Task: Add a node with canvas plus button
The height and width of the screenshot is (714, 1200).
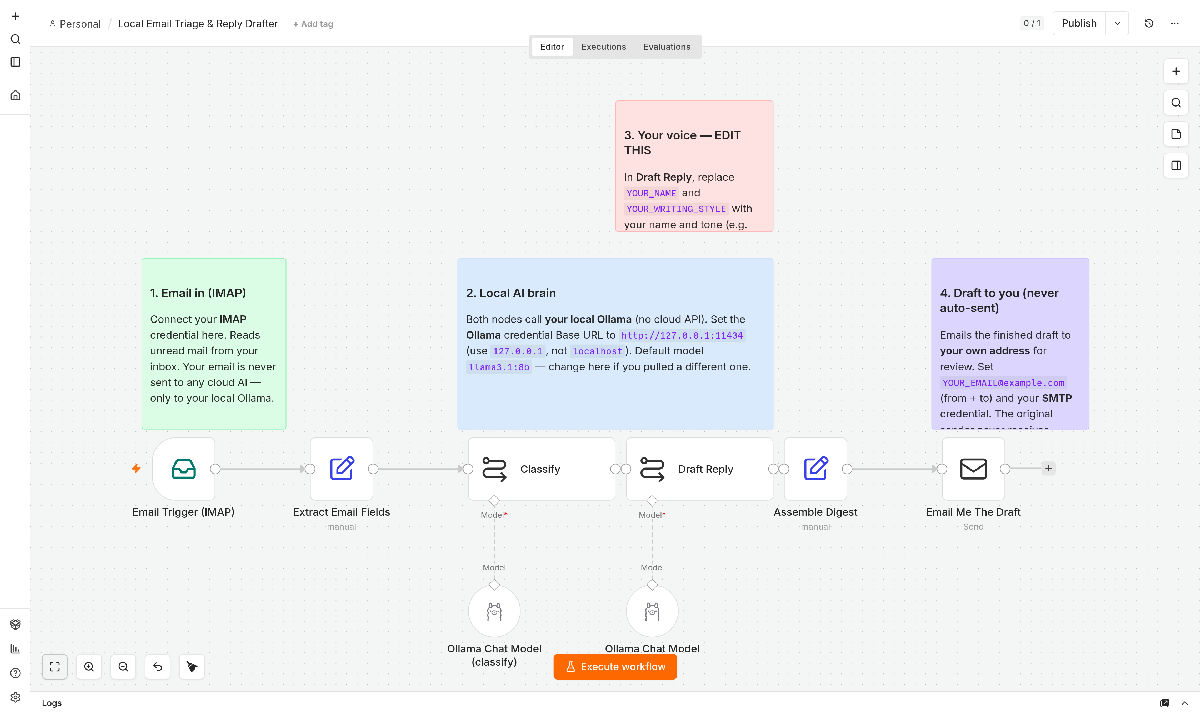Action: click(x=1176, y=71)
